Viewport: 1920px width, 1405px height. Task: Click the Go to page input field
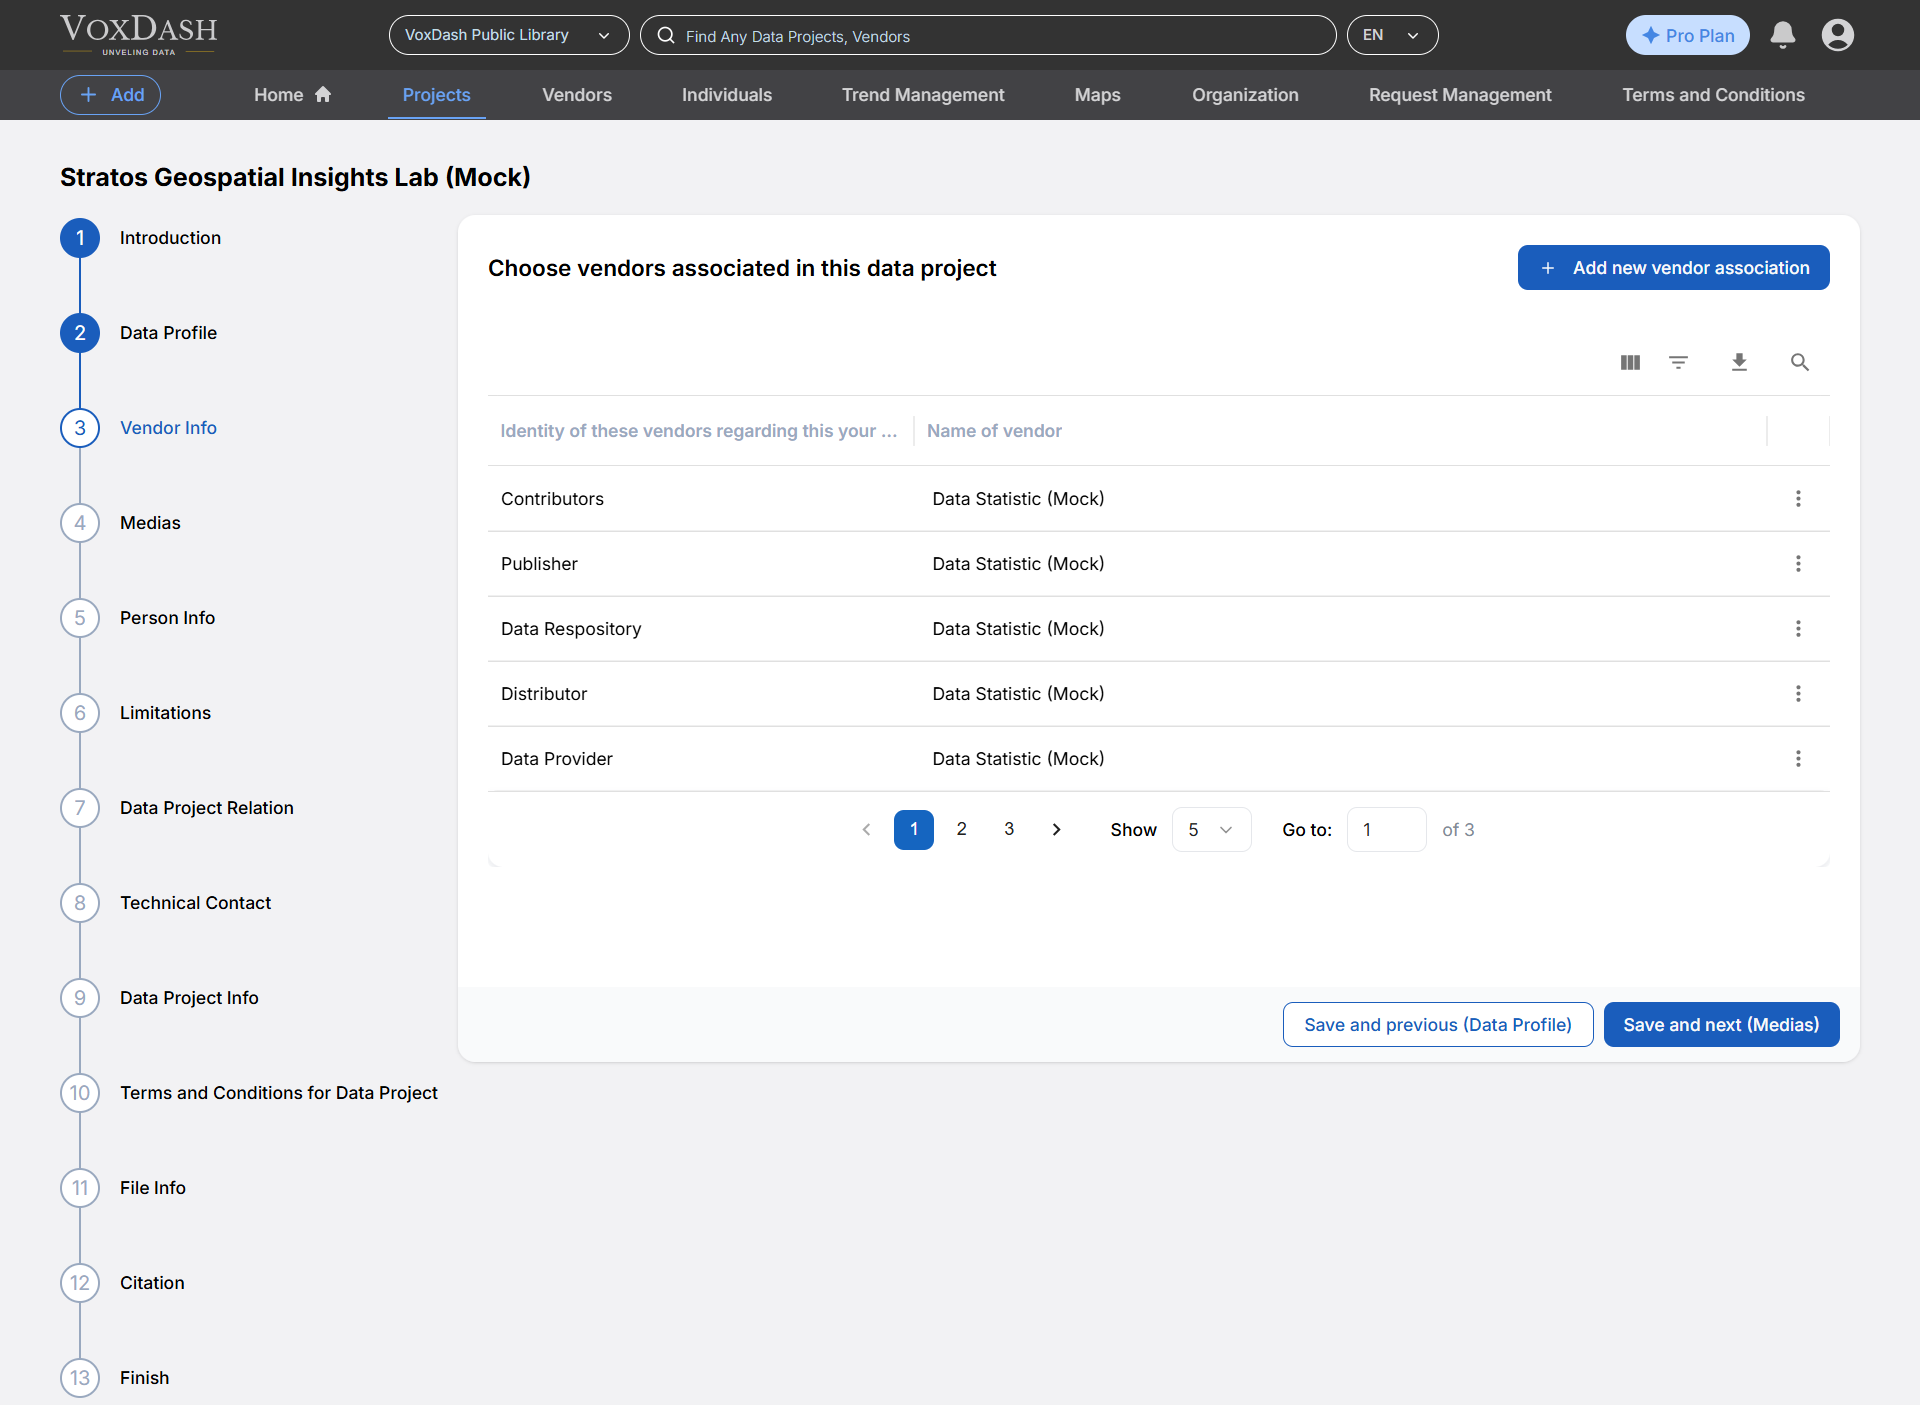1386,830
